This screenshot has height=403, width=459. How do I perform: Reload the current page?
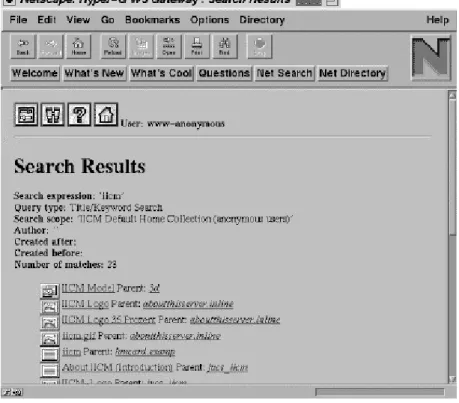pos(113,47)
